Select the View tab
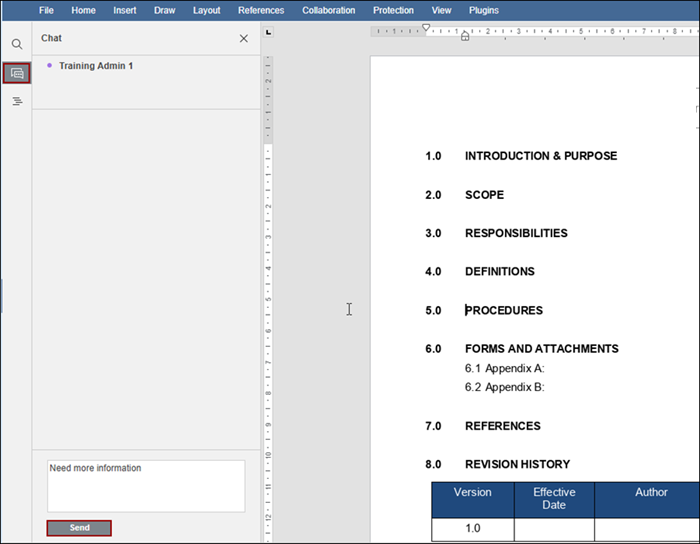Viewport: 700px width, 544px height. [x=441, y=10]
